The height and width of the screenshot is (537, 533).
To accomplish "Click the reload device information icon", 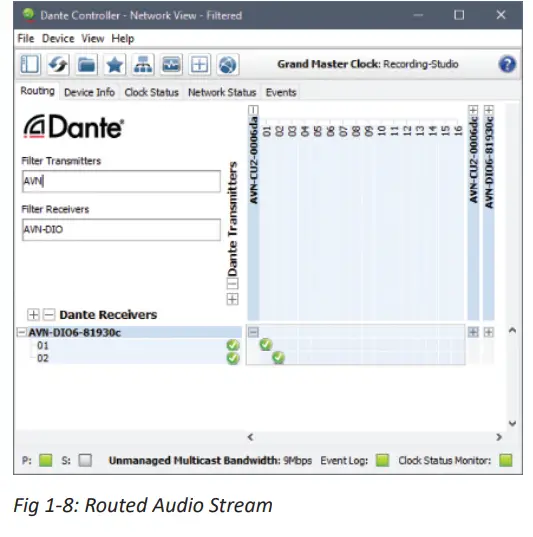I will pyautogui.click(x=58, y=64).
